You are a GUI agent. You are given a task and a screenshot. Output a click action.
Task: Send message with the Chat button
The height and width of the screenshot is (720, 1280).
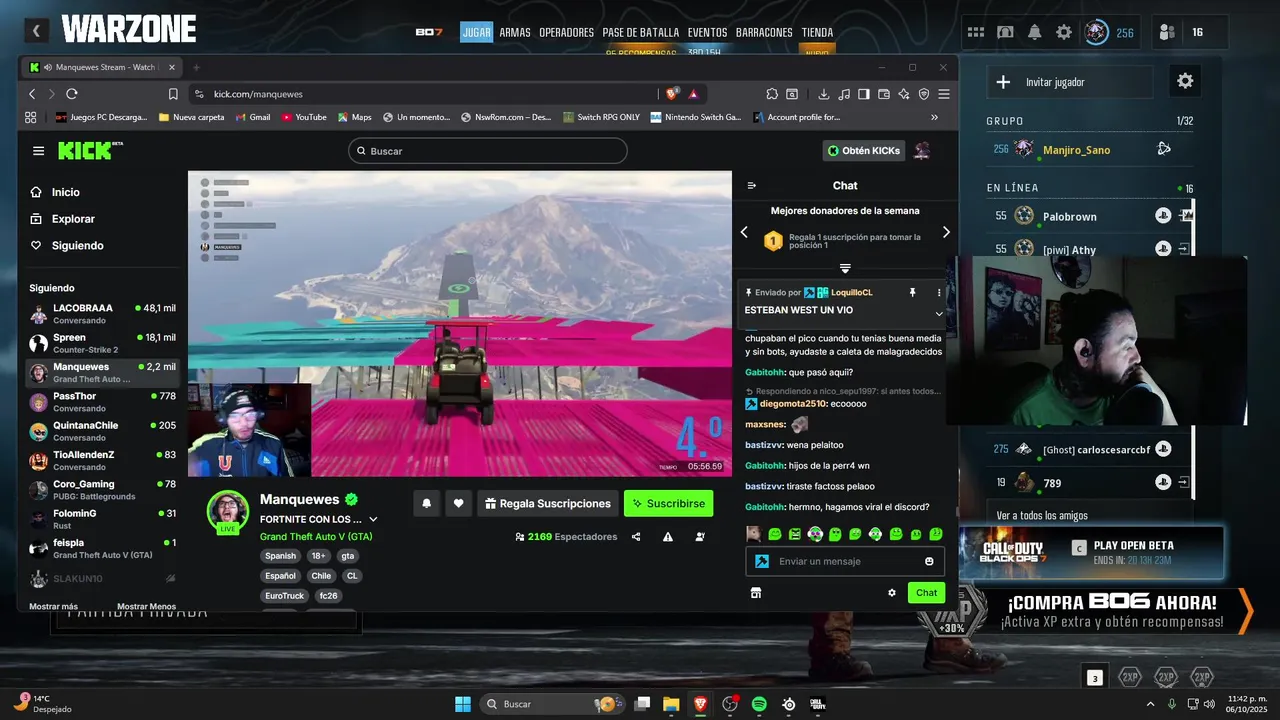point(926,593)
